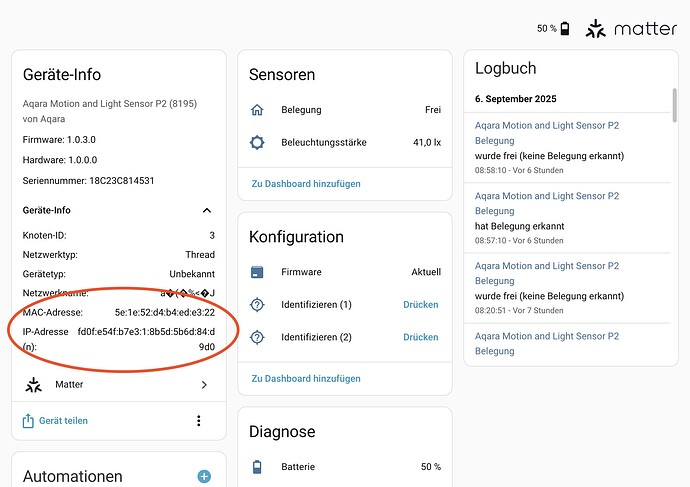Add Konfiguration card to dashboard
Image resolution: width=690 pixels, height=487 pixels.
click(x=305, y=378)
